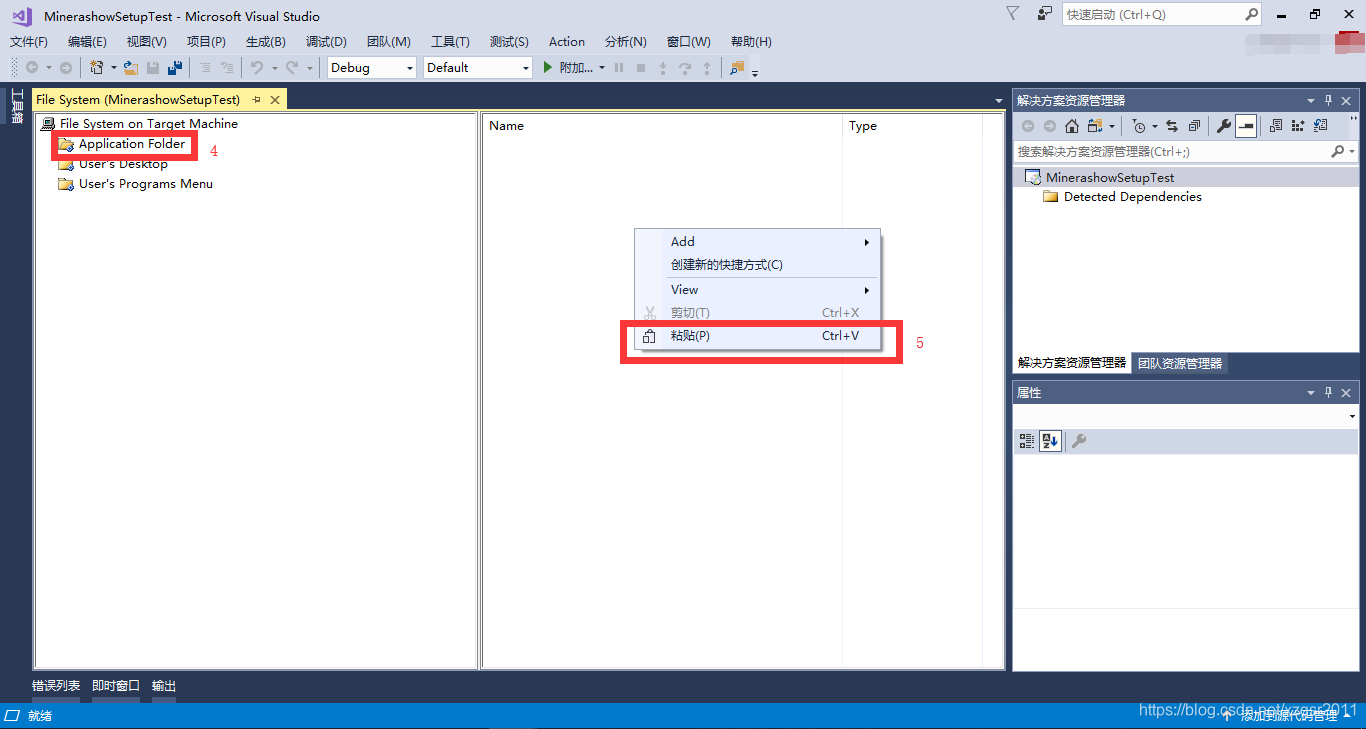The width and height of the screenshot is (1366, 729).
Task: Click the Find in Files toolbar icon
Action: (737, 68)
